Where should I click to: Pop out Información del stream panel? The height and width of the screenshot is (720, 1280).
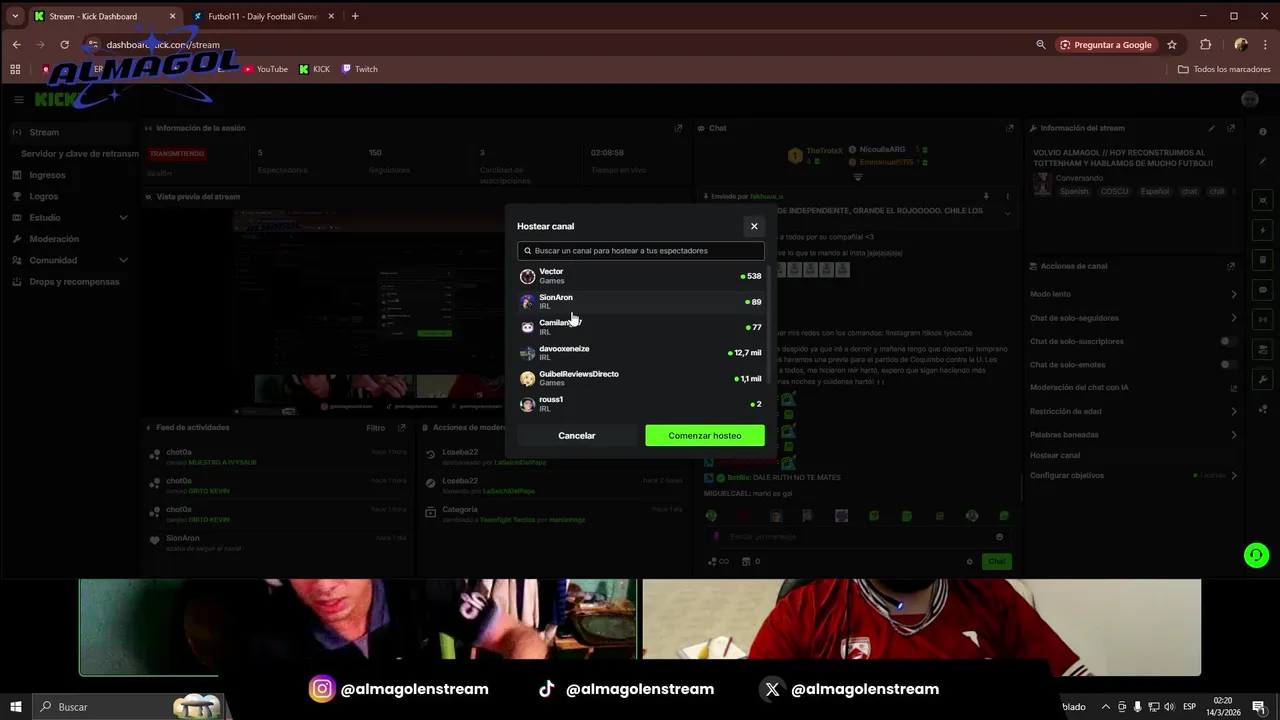click(1231, 128)
